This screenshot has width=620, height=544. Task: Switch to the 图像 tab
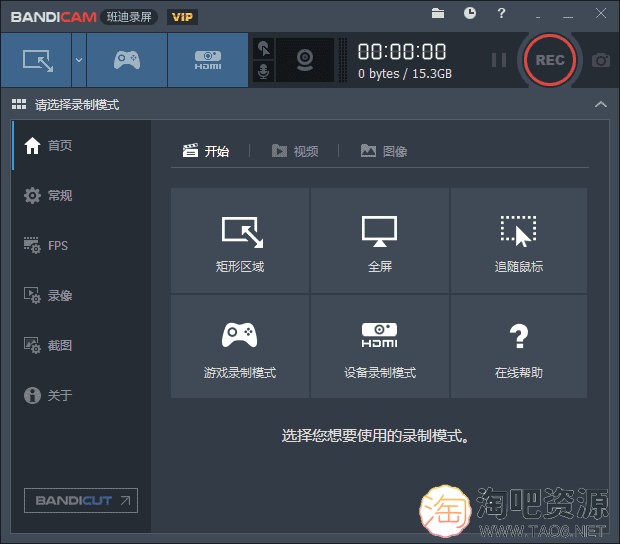click(384, 151)
